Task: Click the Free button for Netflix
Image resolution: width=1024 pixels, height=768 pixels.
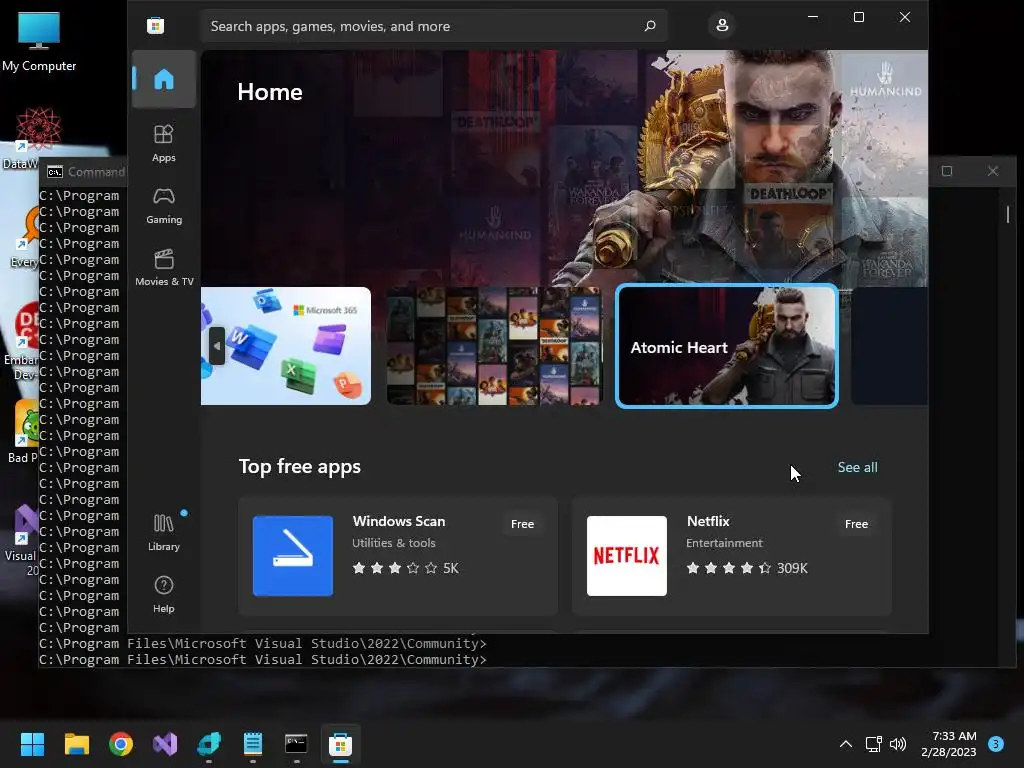Action: pos(856,524)
